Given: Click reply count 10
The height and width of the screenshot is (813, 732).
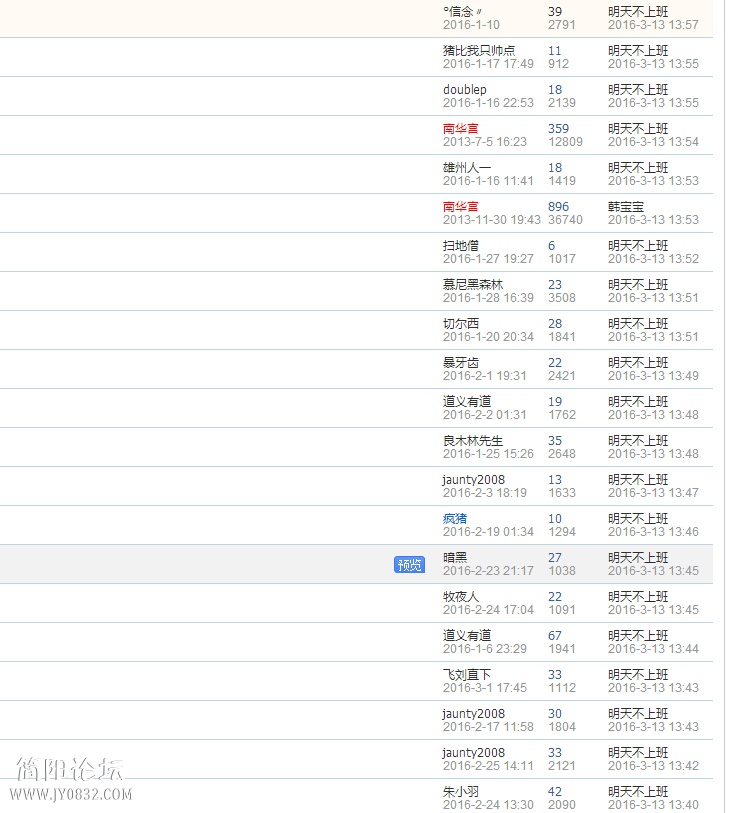Looking at the screenshot, I should coord(555,518).
